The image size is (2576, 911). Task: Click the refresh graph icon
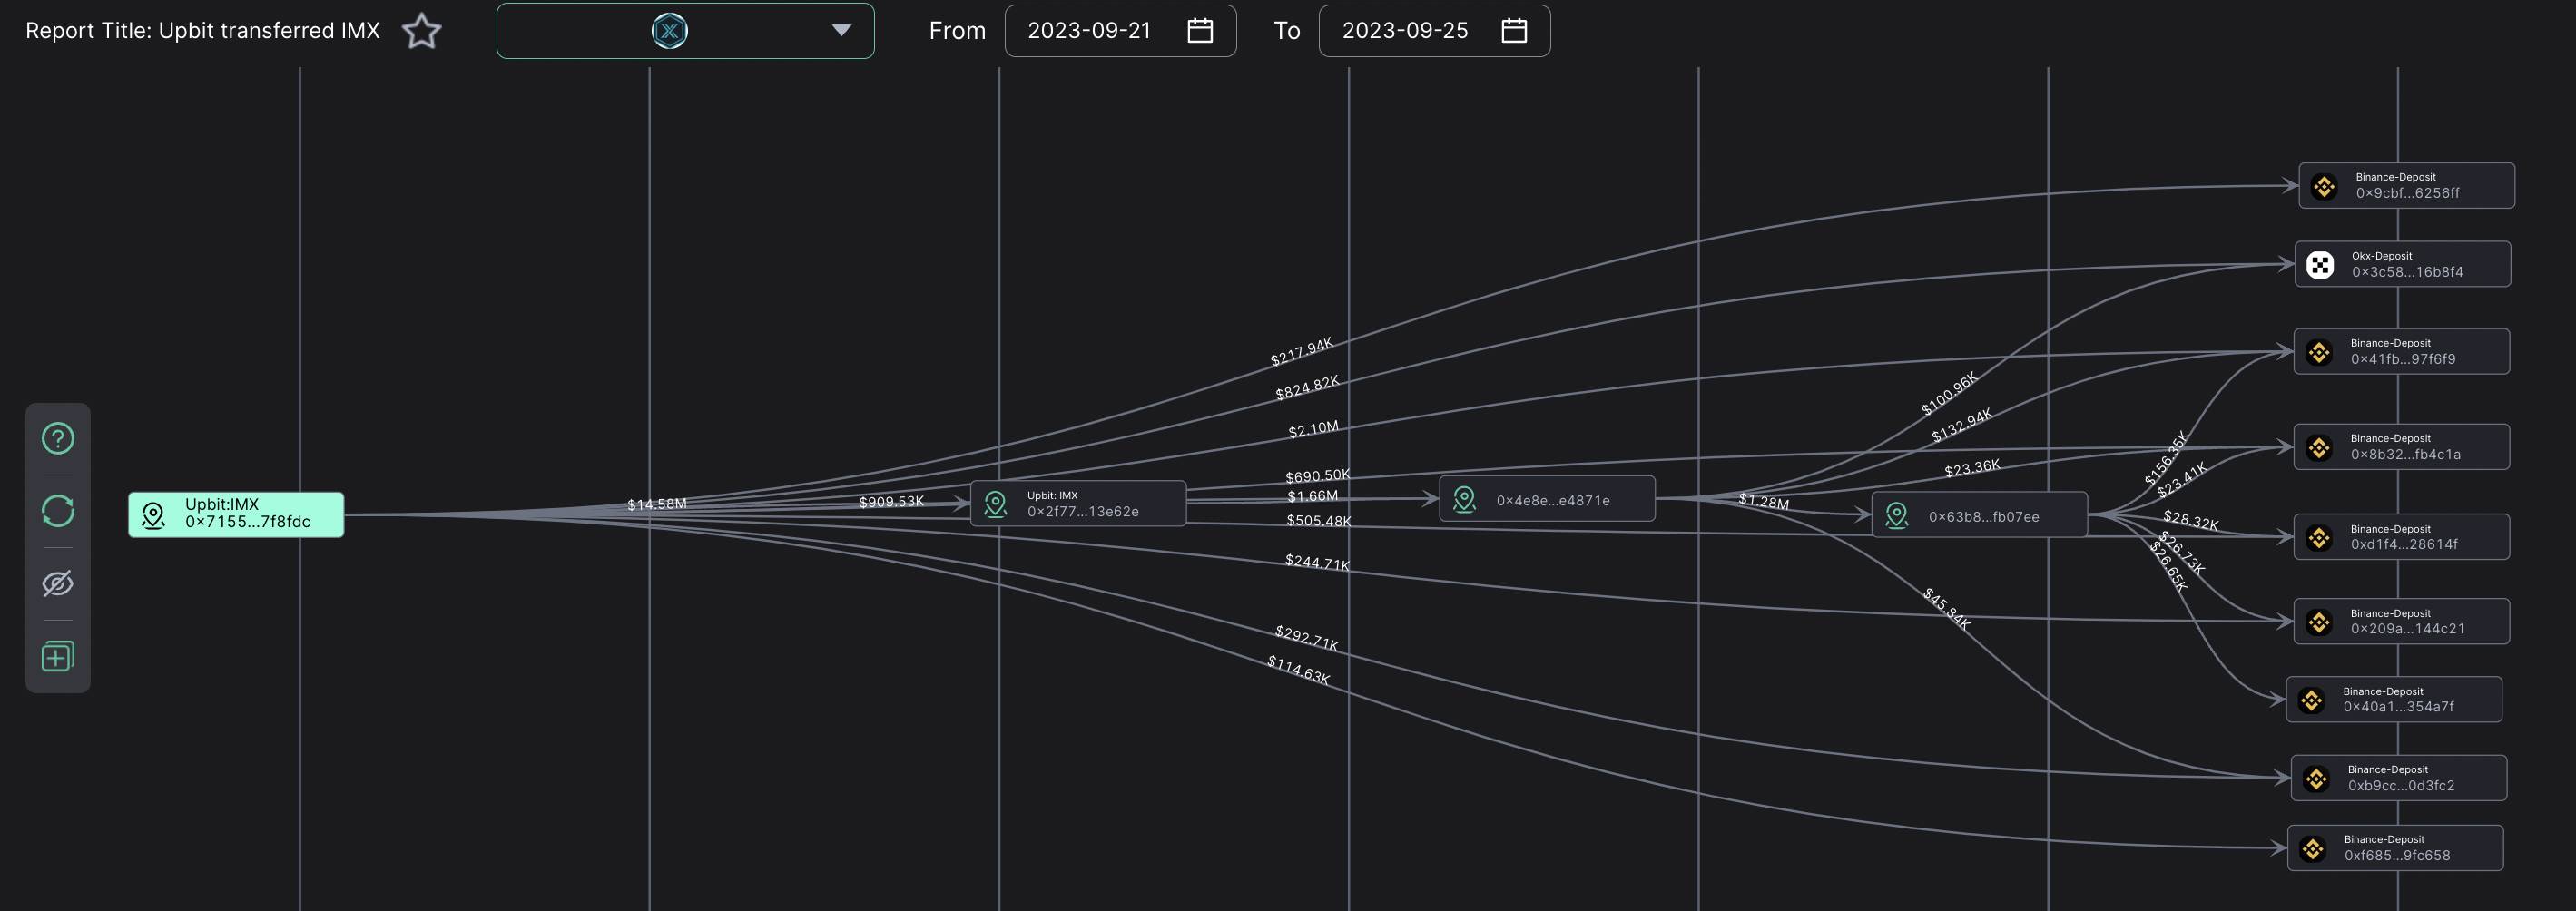click(58, 511)
